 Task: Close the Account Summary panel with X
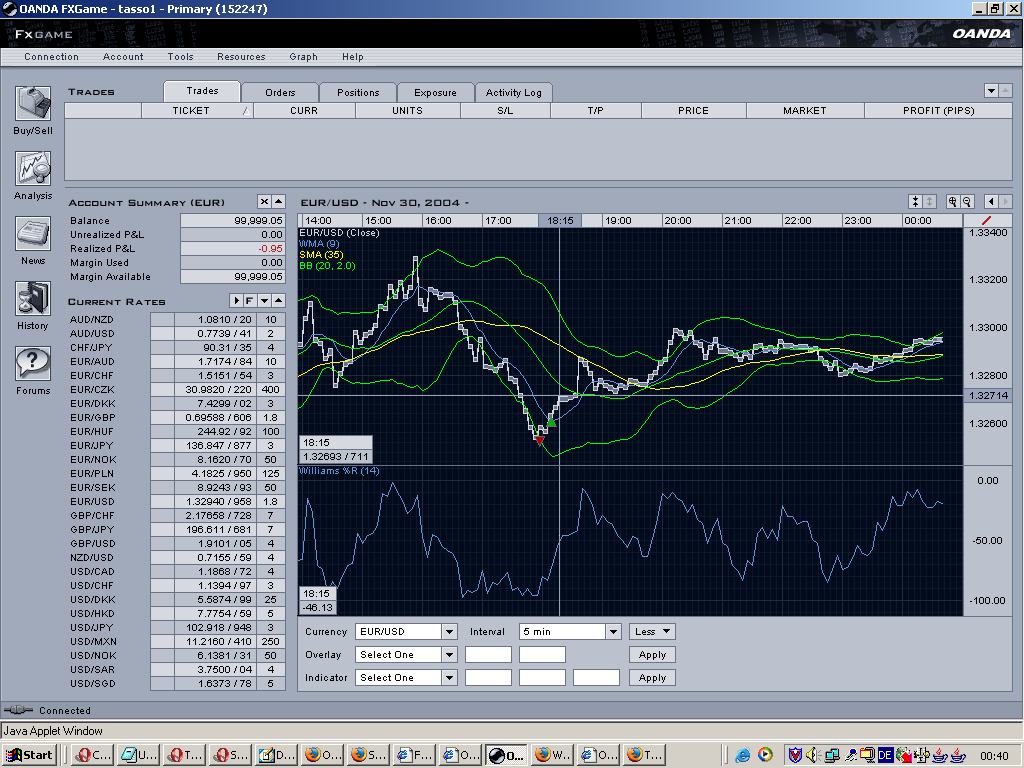[x=264, y=202]
